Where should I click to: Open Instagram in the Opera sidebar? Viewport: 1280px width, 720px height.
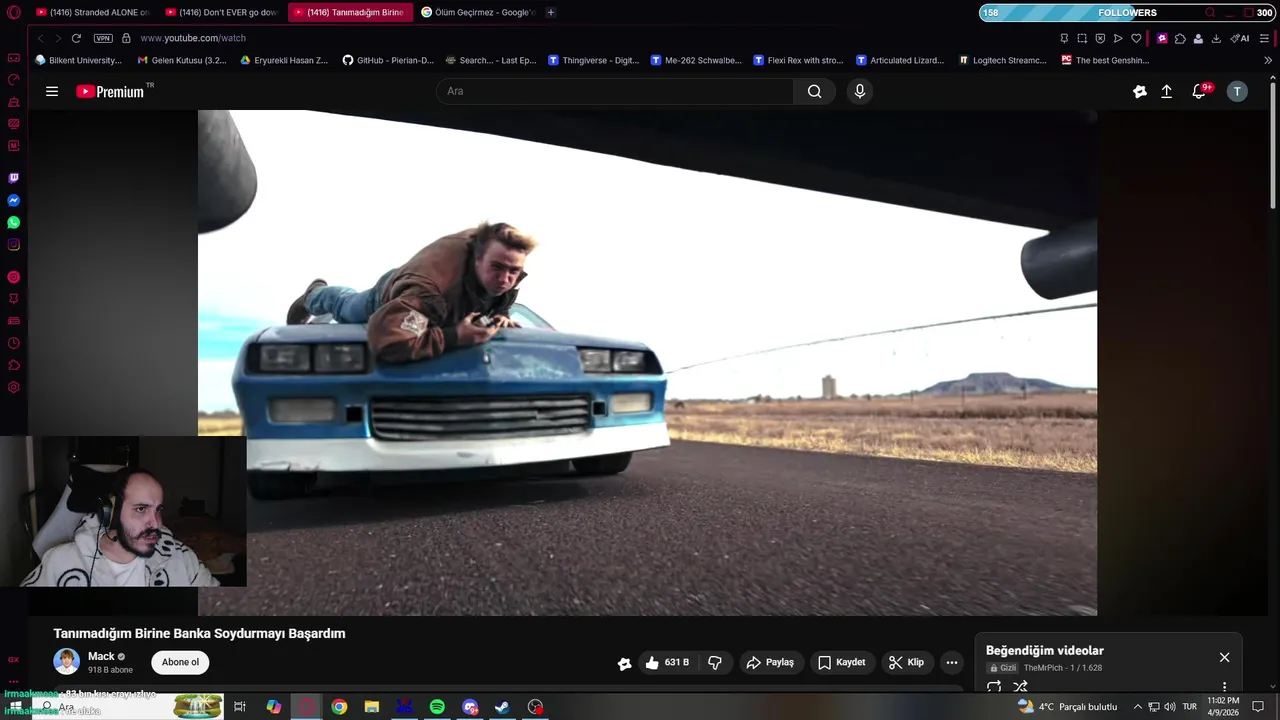point(13,244)
